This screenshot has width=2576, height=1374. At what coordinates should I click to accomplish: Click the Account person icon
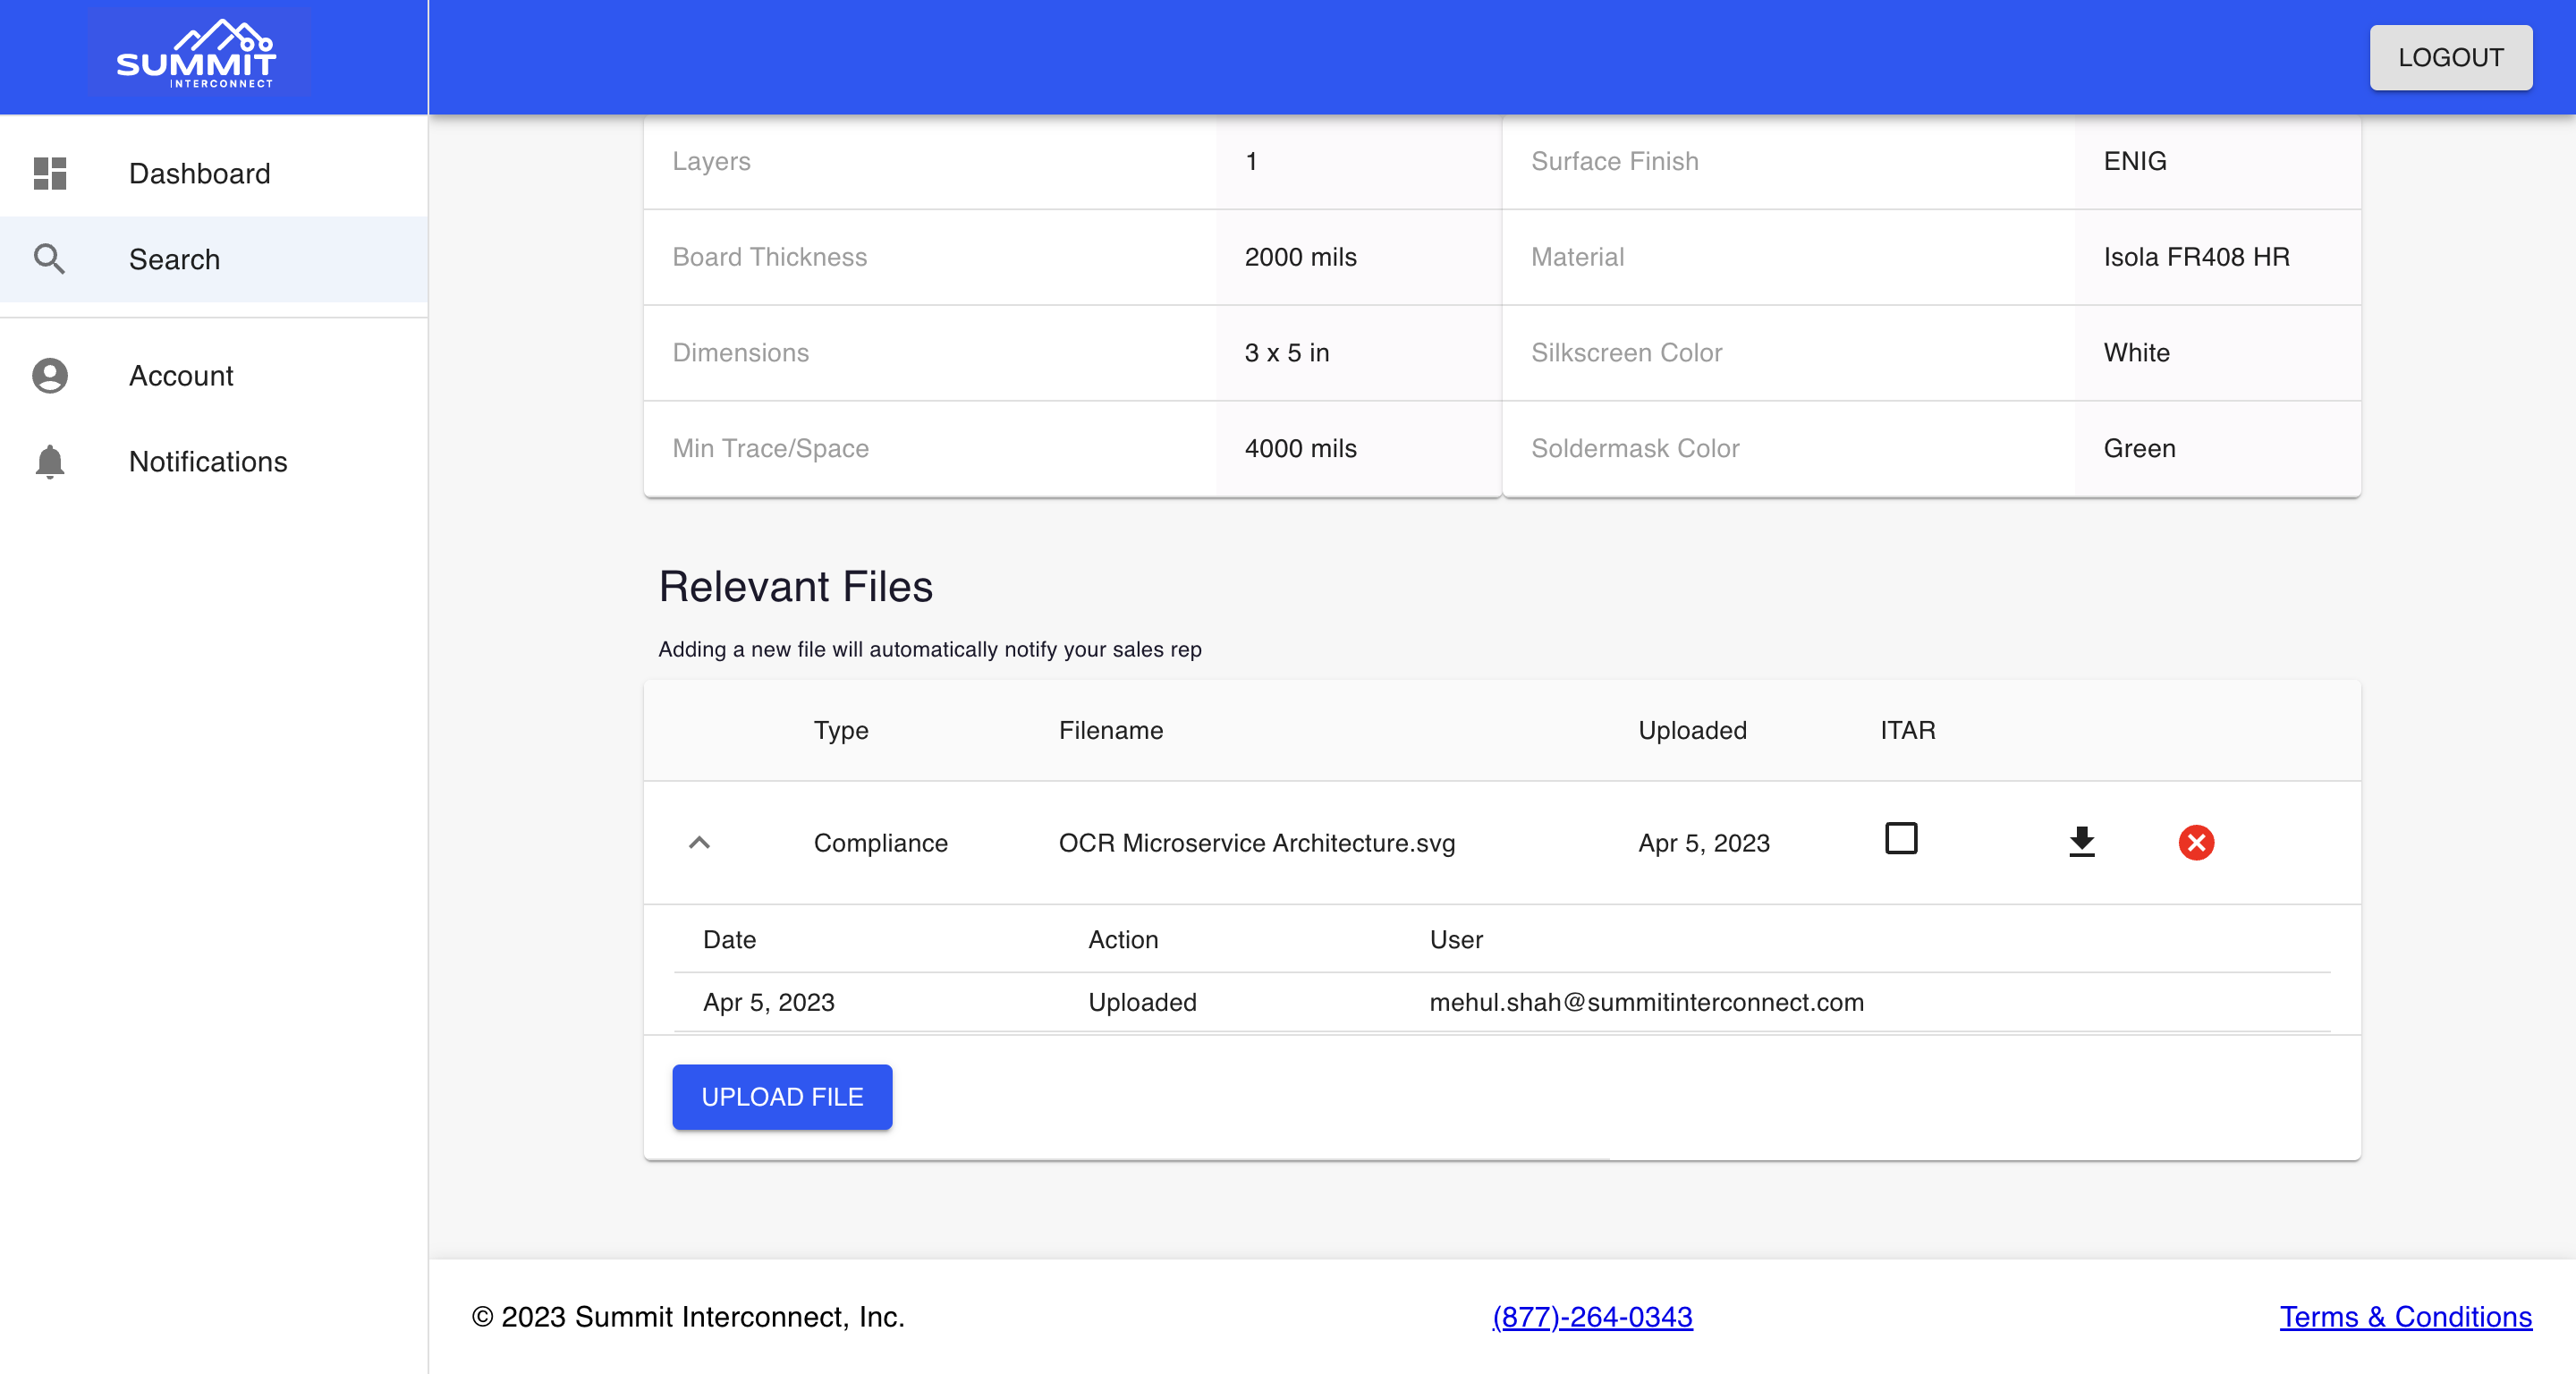pos(50,376)
